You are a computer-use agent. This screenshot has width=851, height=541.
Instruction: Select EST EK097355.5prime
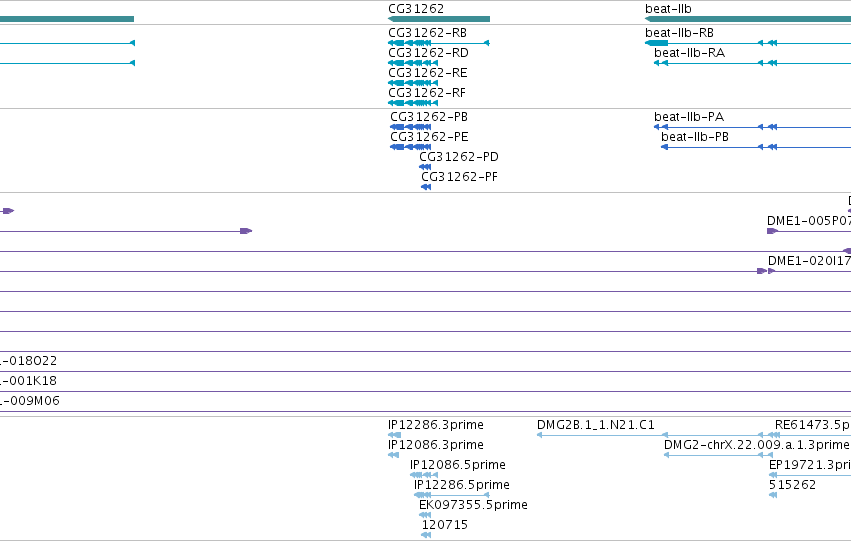pyautogui.click(x=473, y=505)
